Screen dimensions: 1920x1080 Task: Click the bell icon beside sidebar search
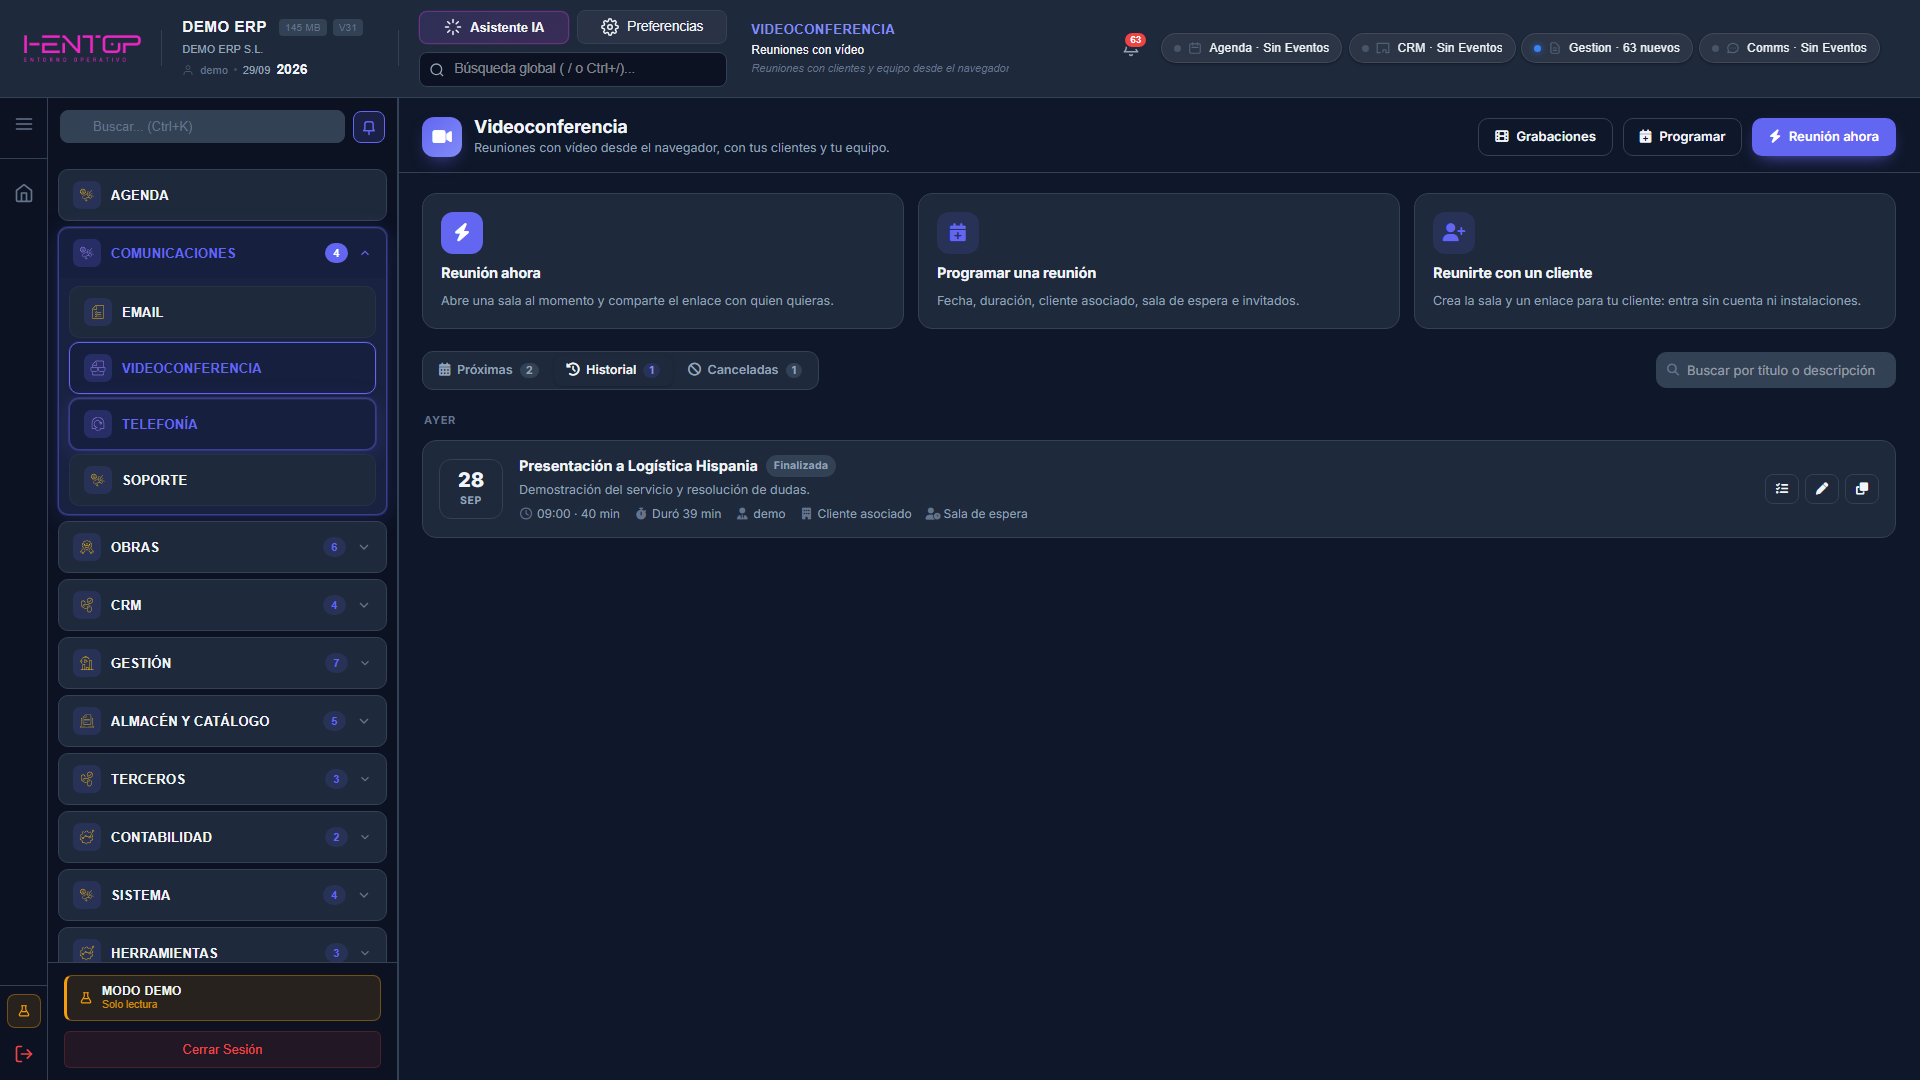point(369,127)
